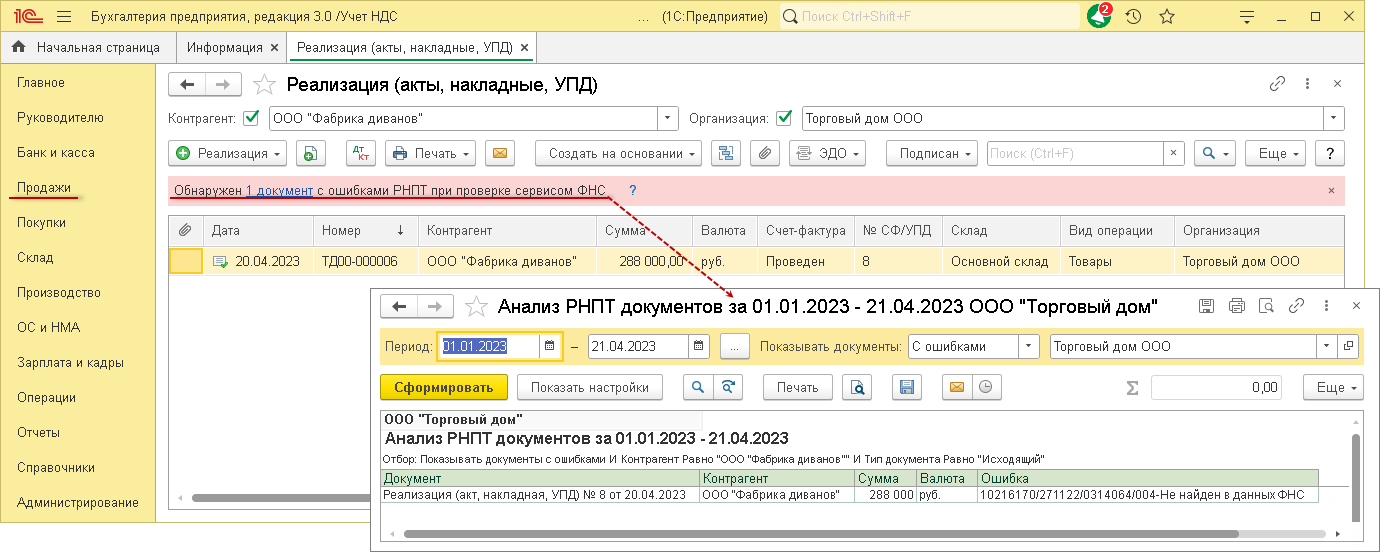
Task: Open print preview icon in report toolbar
Action: (857, 387)
